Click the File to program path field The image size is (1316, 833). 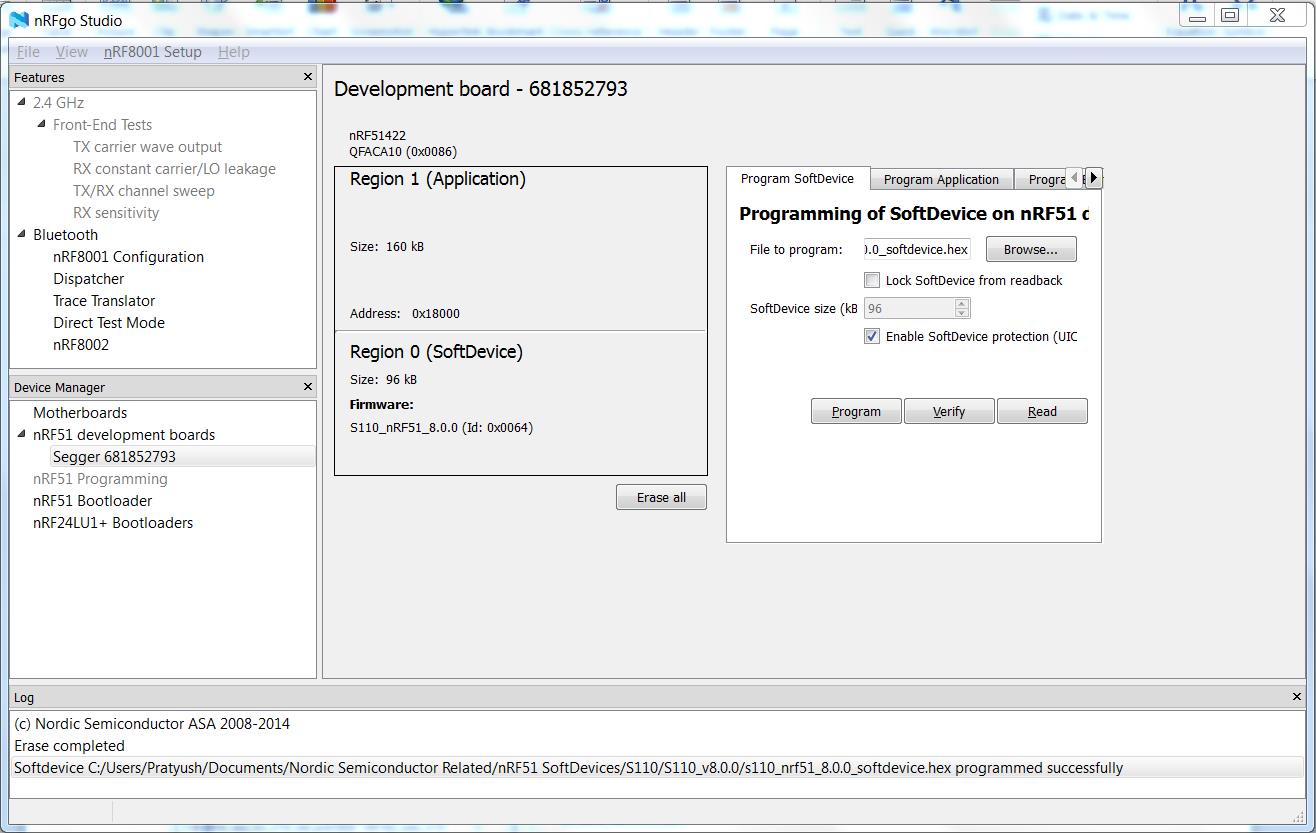pyautogui.click(x=917, y=249)
